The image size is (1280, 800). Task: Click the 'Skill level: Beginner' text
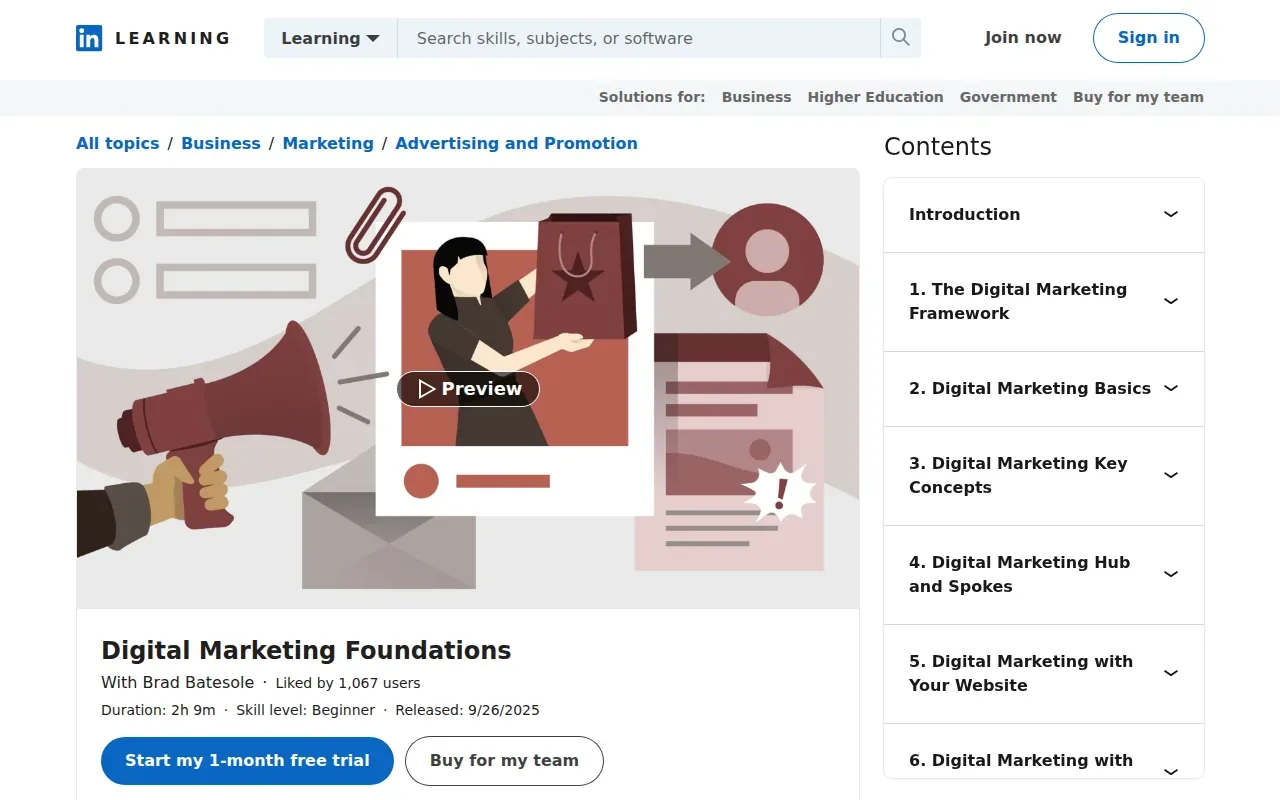click(306, 710)
